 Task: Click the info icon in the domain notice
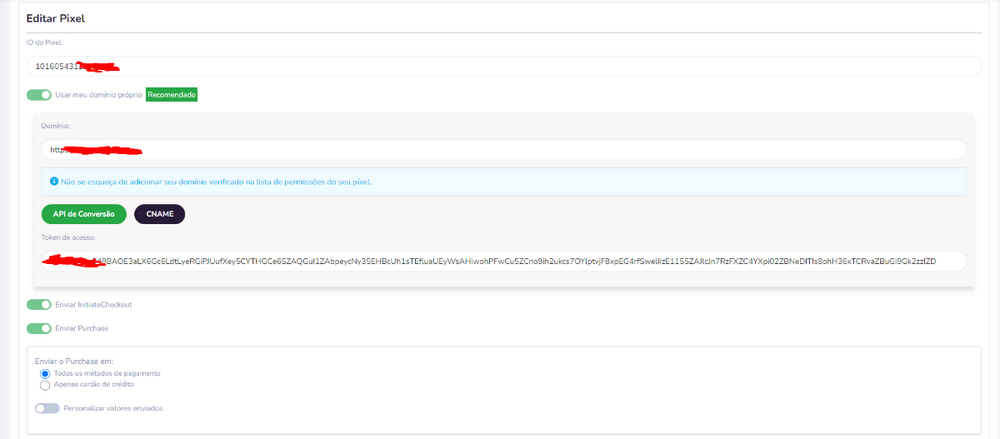pos(54,181)
